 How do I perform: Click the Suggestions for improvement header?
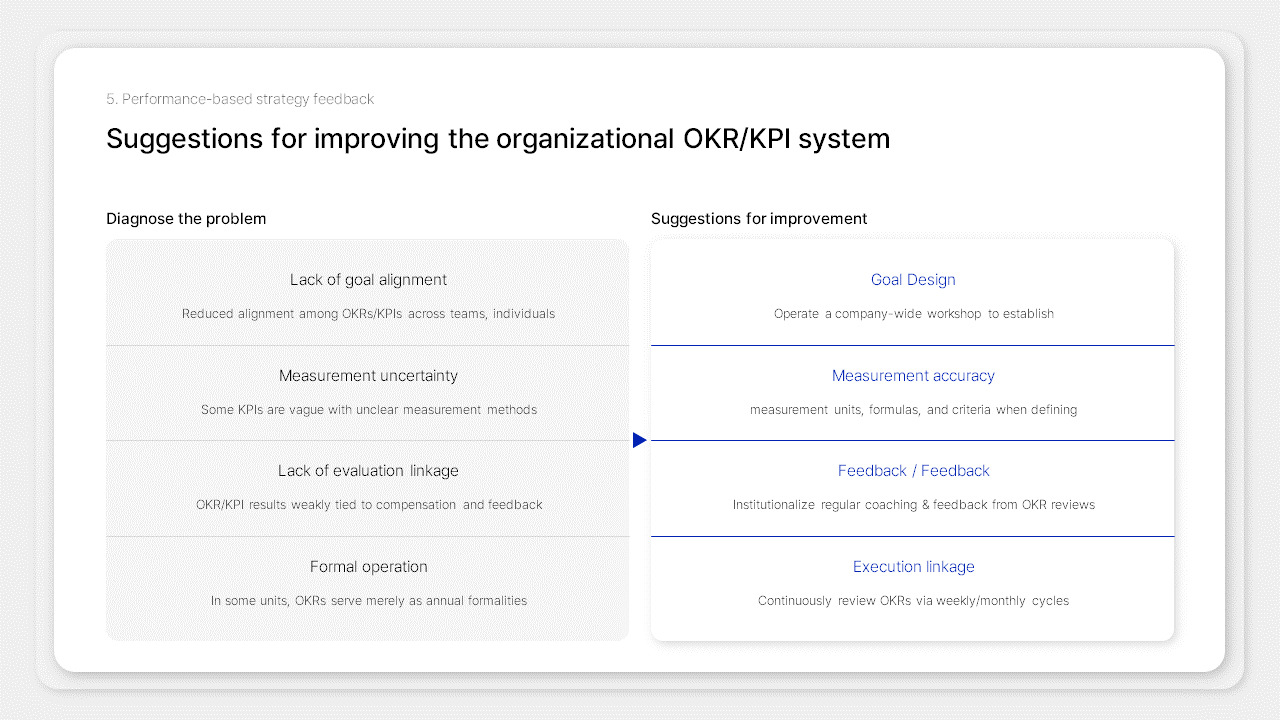(x=759, y=218)
